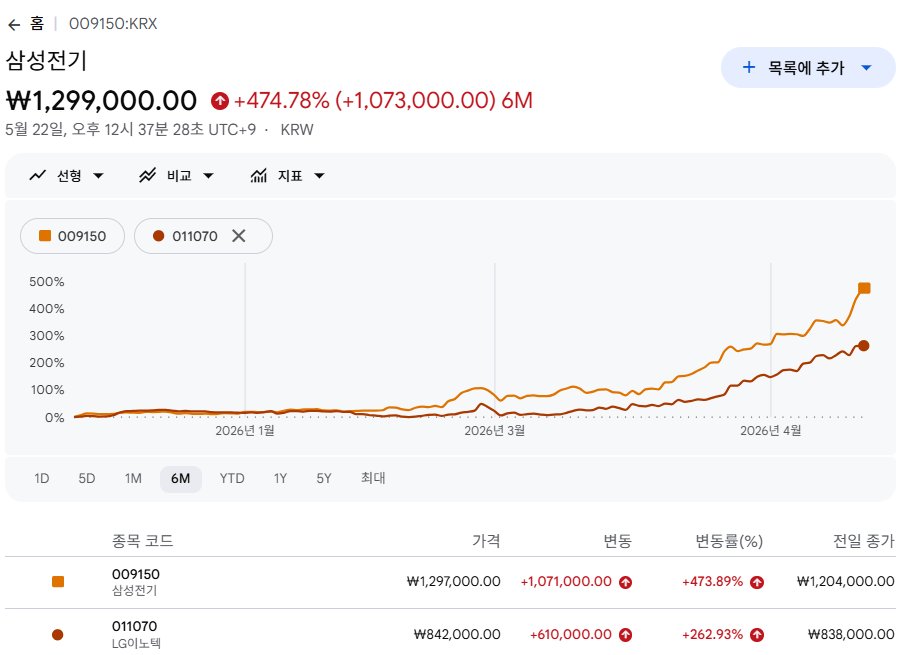Click the brown end marker on the chart
This screenshot has width=903, height=655.
click(863, 346)
